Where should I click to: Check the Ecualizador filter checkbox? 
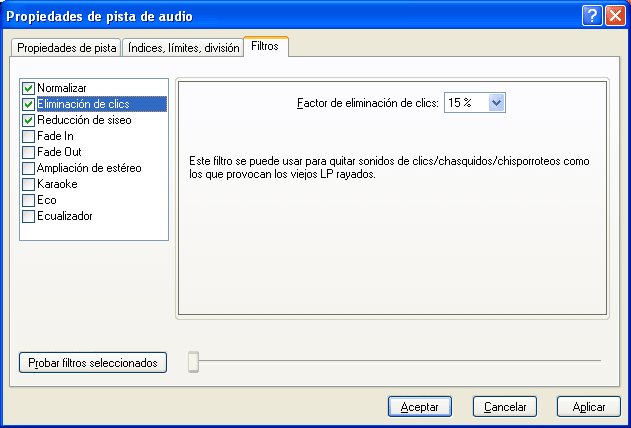29,216
